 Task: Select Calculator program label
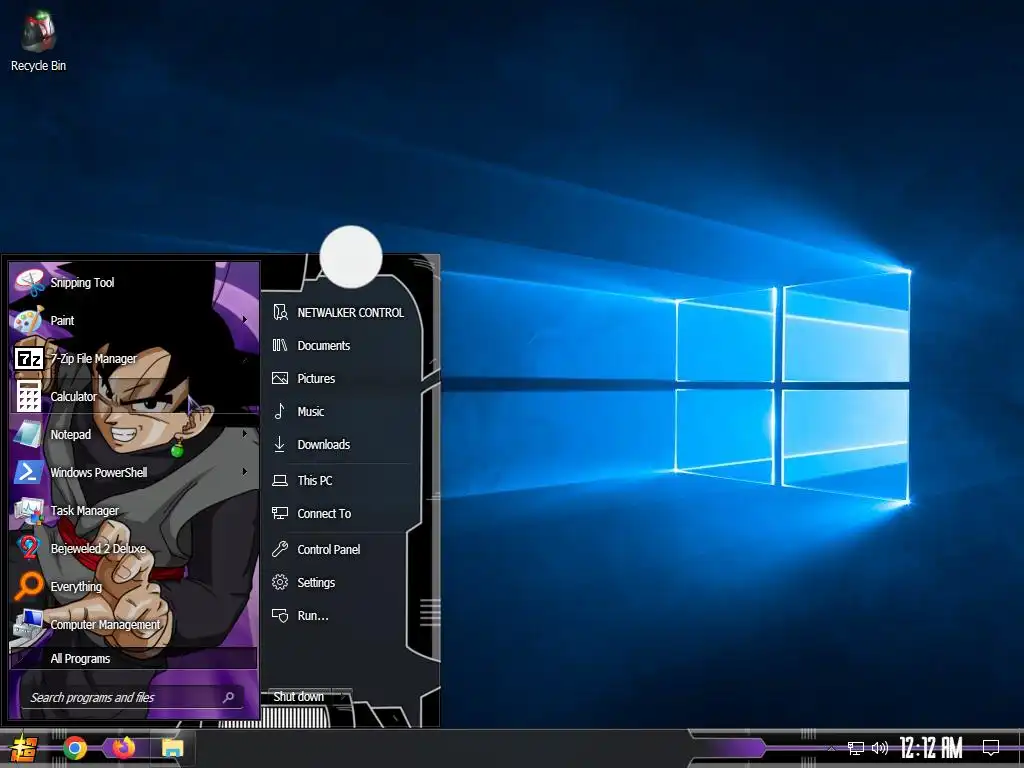[x=73, y=396]
